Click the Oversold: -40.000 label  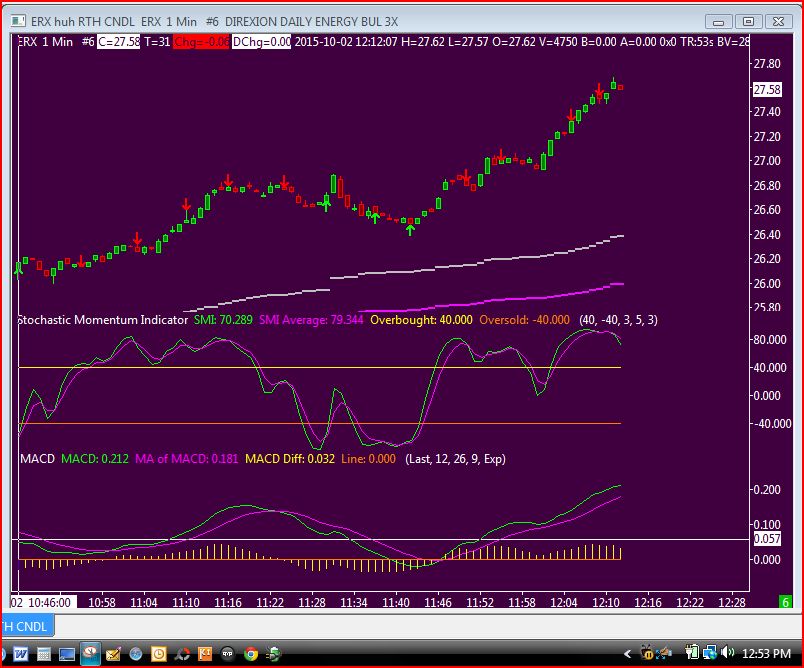pos(525,320)
